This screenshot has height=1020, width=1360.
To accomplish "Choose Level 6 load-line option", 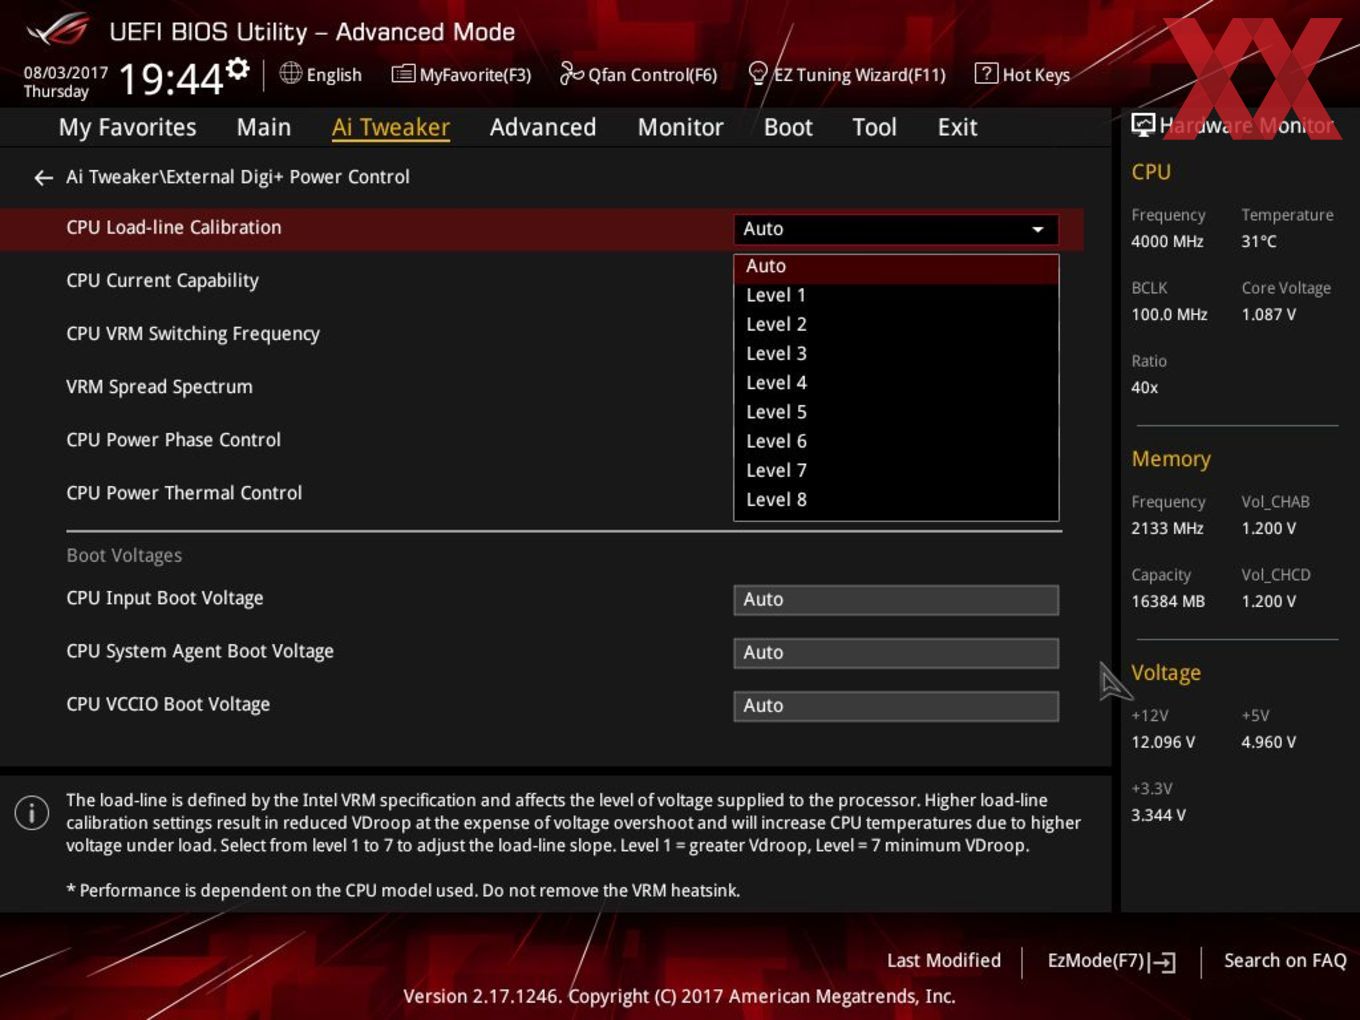I will [x=896, y=441].
